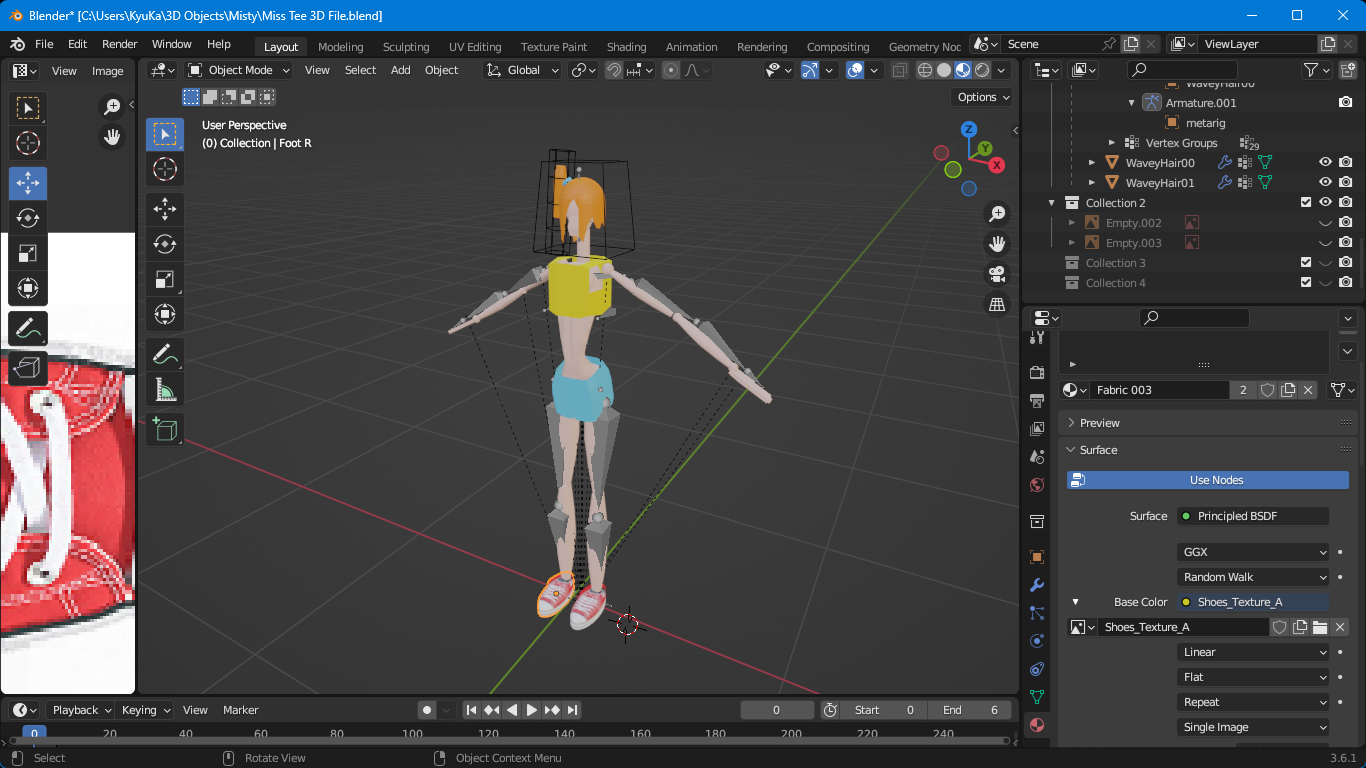This screenshot has height=768, width=1366.
Task: Select the Add Cube tool in 3D viewport
Action: (x=165, y=430)
